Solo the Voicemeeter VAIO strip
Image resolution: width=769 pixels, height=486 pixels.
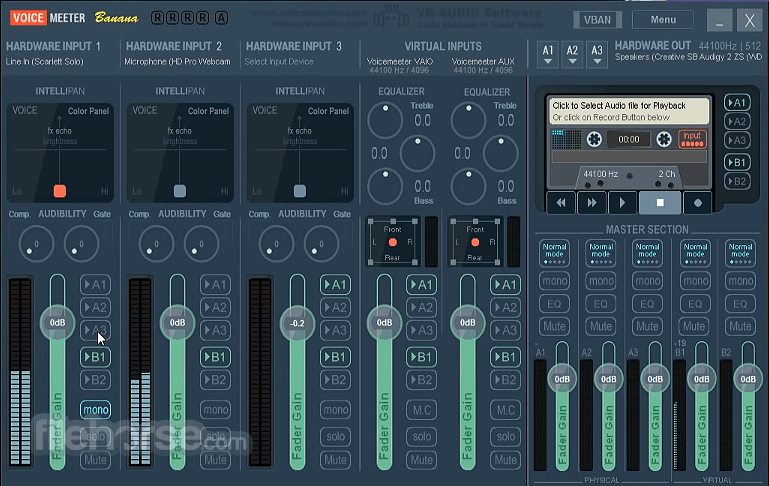pos(421,436)
